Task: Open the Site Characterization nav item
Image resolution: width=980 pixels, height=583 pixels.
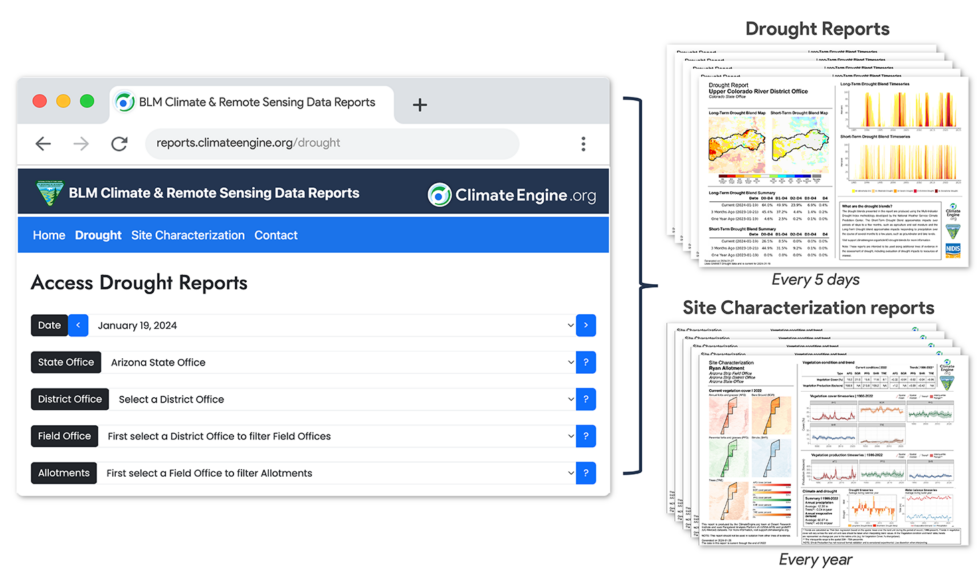Action: point(188,235)
